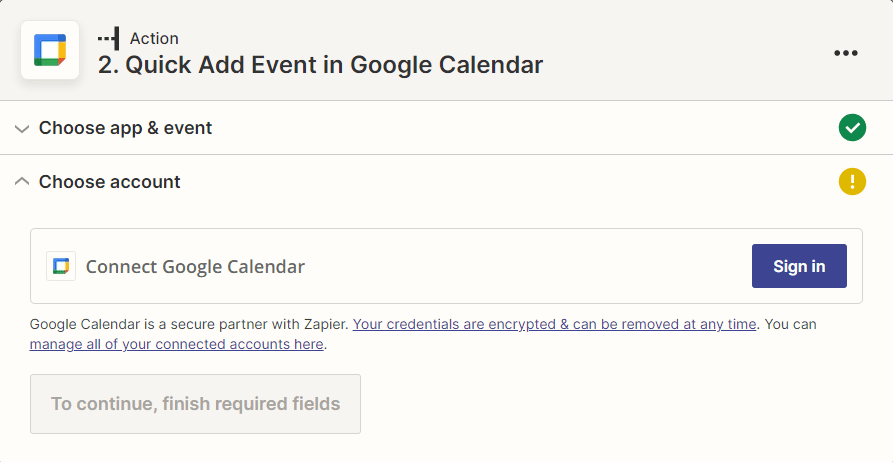Click the "You can" text after credentials link
The image size is (893, 462).
[x=791, y=325]
